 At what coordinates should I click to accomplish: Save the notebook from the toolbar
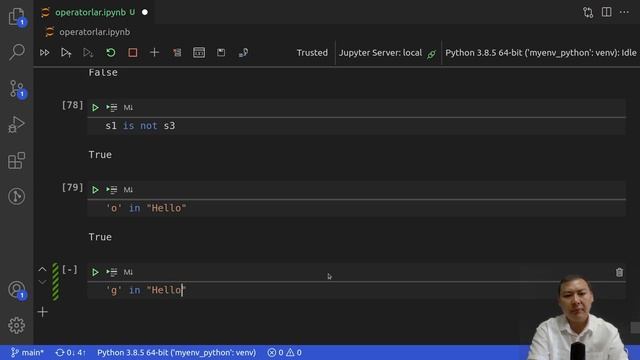pyautogui.click(x=221, y=53)
